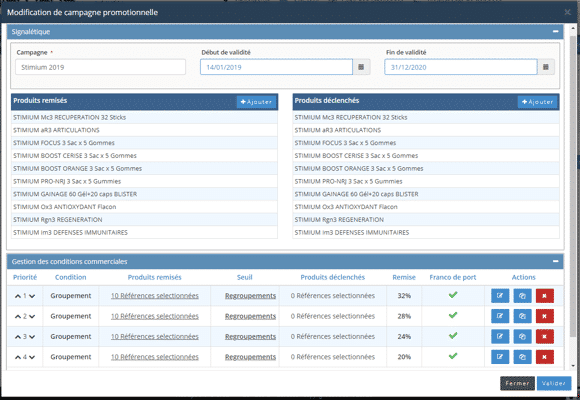Image resolution: width=580 pixels, height=400 pixels.
Task: Click the Valider button
Action: click(554, 383)
